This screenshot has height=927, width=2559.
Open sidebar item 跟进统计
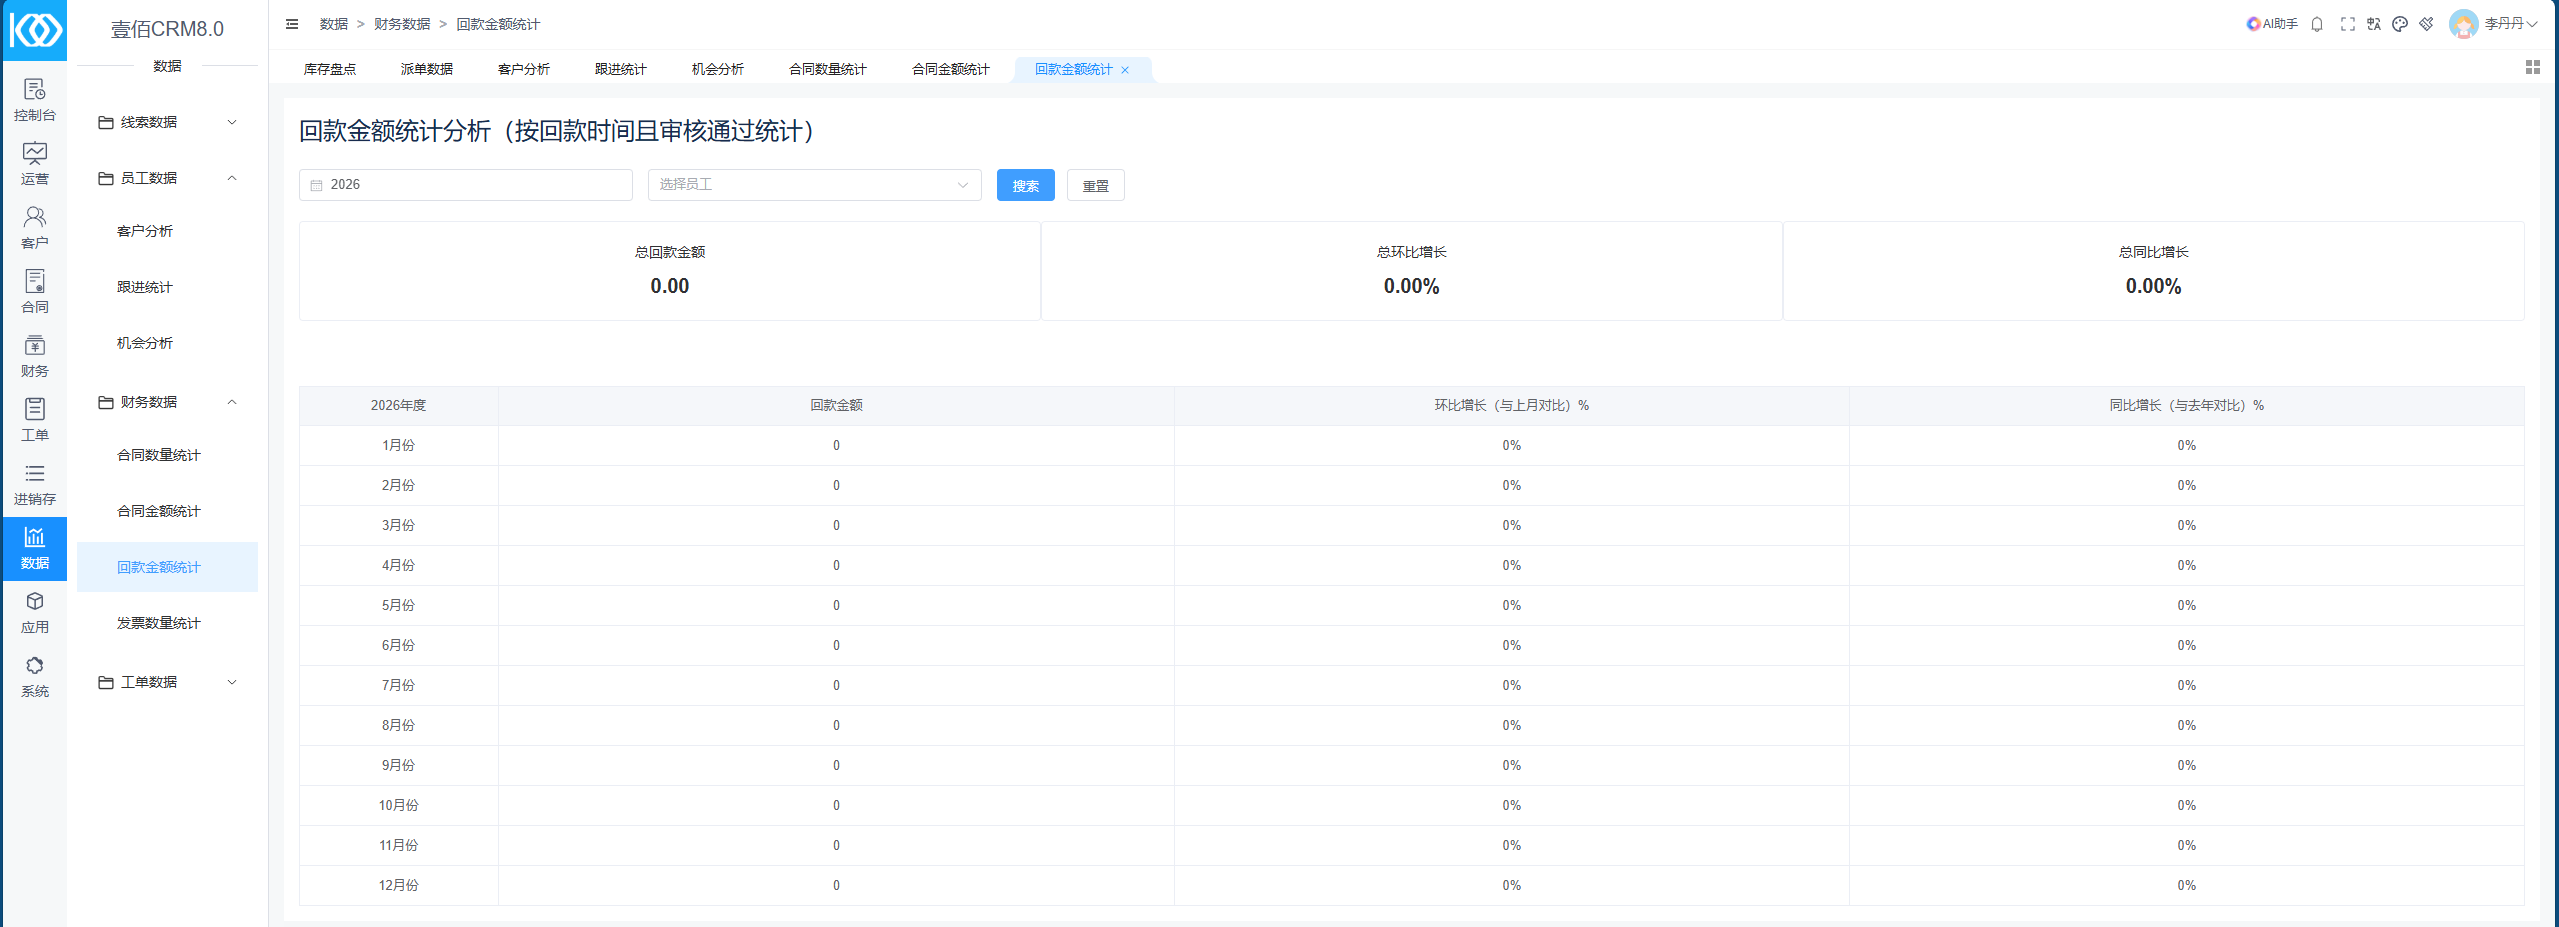(167, 287)
